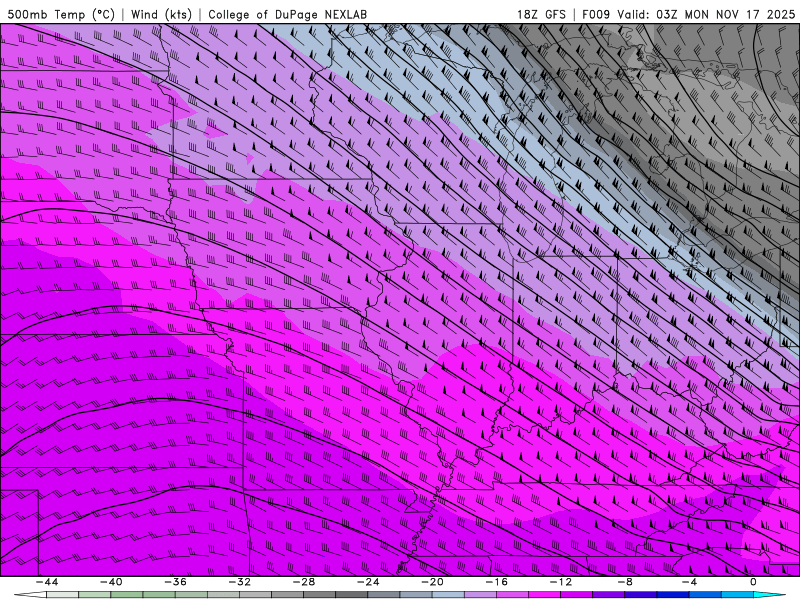
Task: Click the "Valid: 03Z MON NOV 17 2025" text
Action: 706,14
